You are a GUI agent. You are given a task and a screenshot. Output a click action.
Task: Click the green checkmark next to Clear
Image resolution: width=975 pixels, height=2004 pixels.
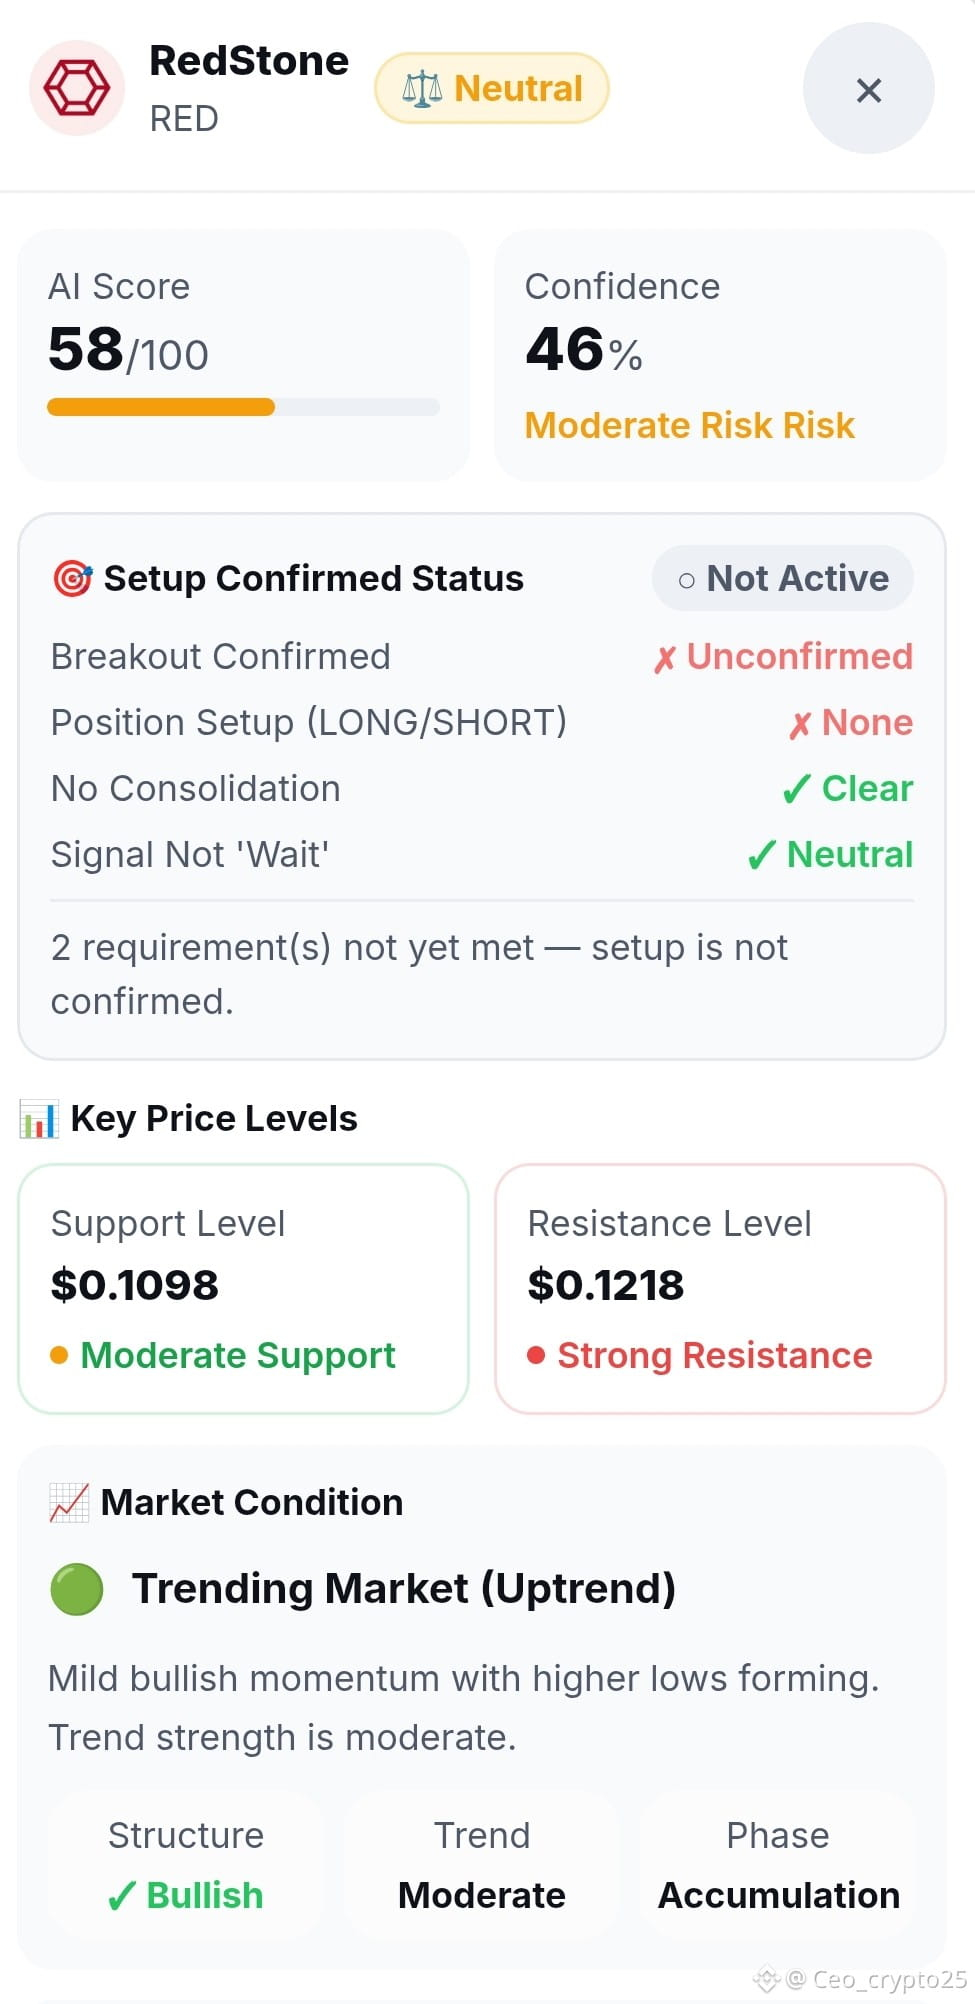[796, 789]
